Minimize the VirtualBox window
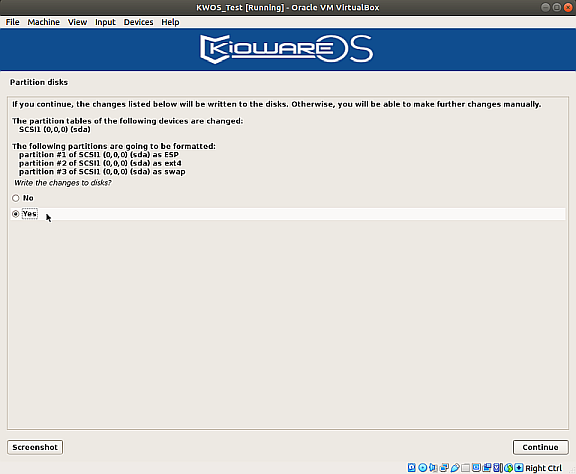576x474 pixels. (x=546, y=7)
